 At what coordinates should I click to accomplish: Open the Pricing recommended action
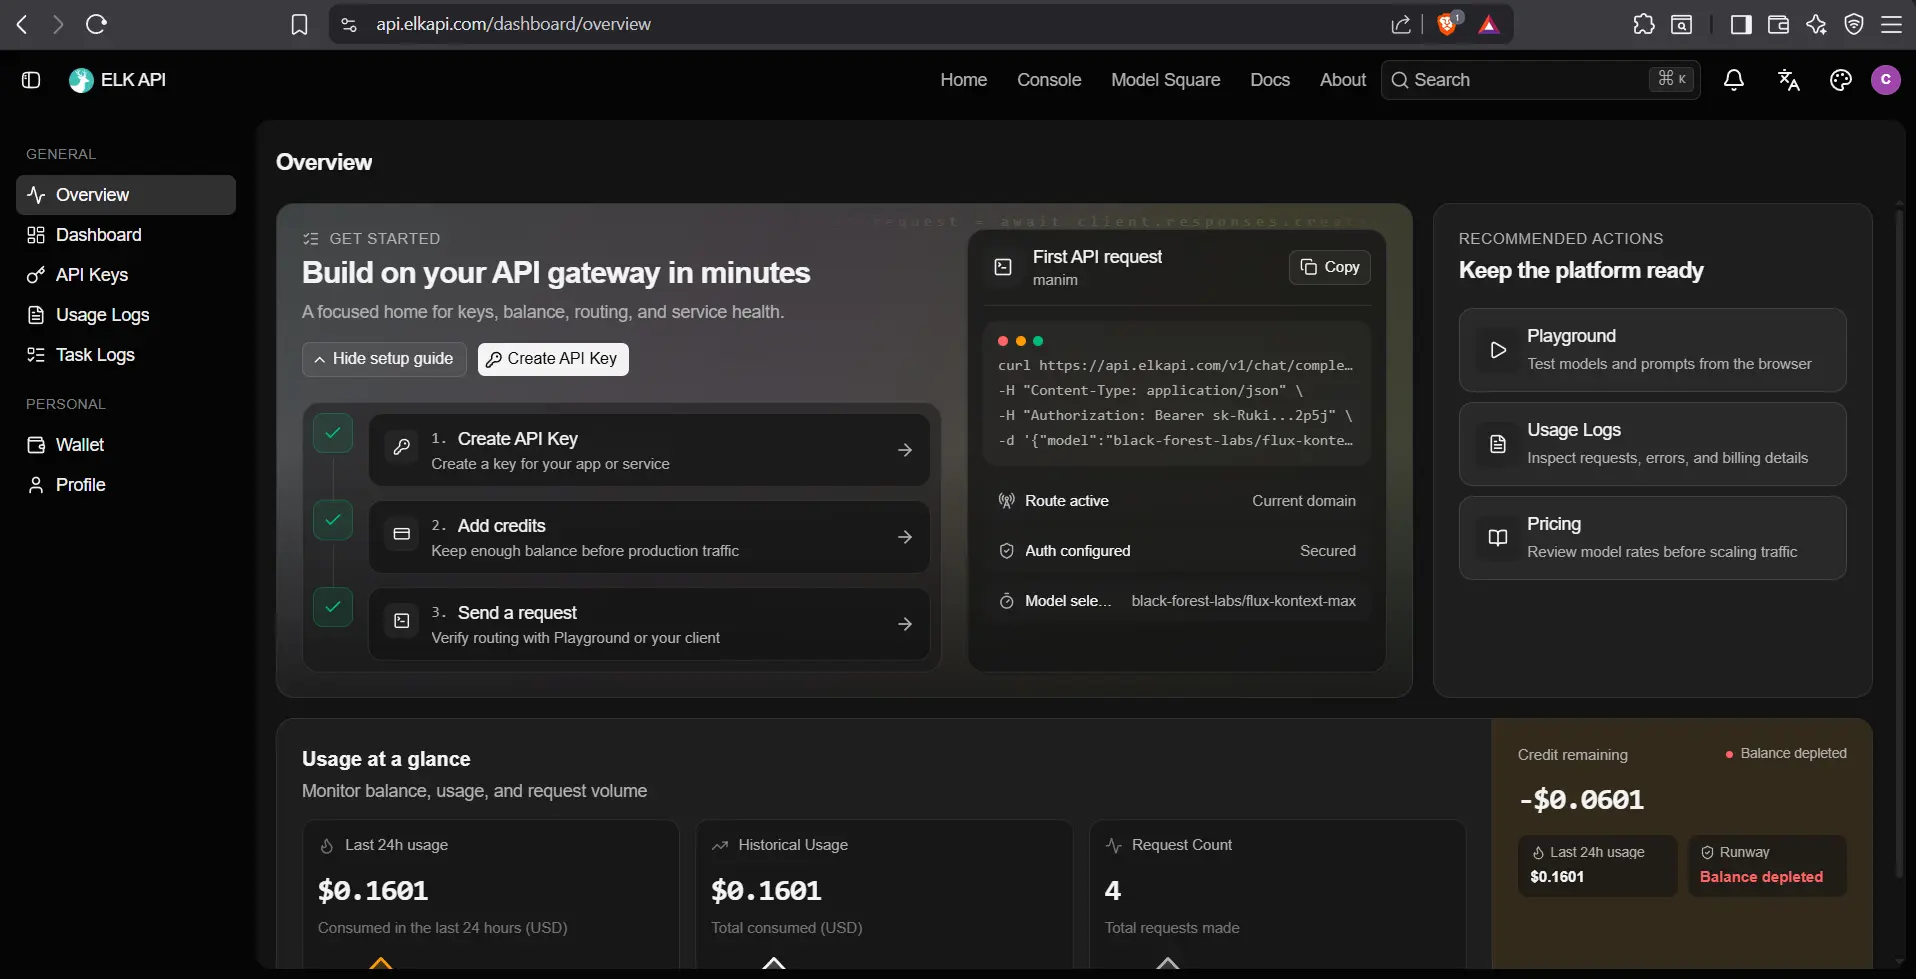coord(1652,538)
